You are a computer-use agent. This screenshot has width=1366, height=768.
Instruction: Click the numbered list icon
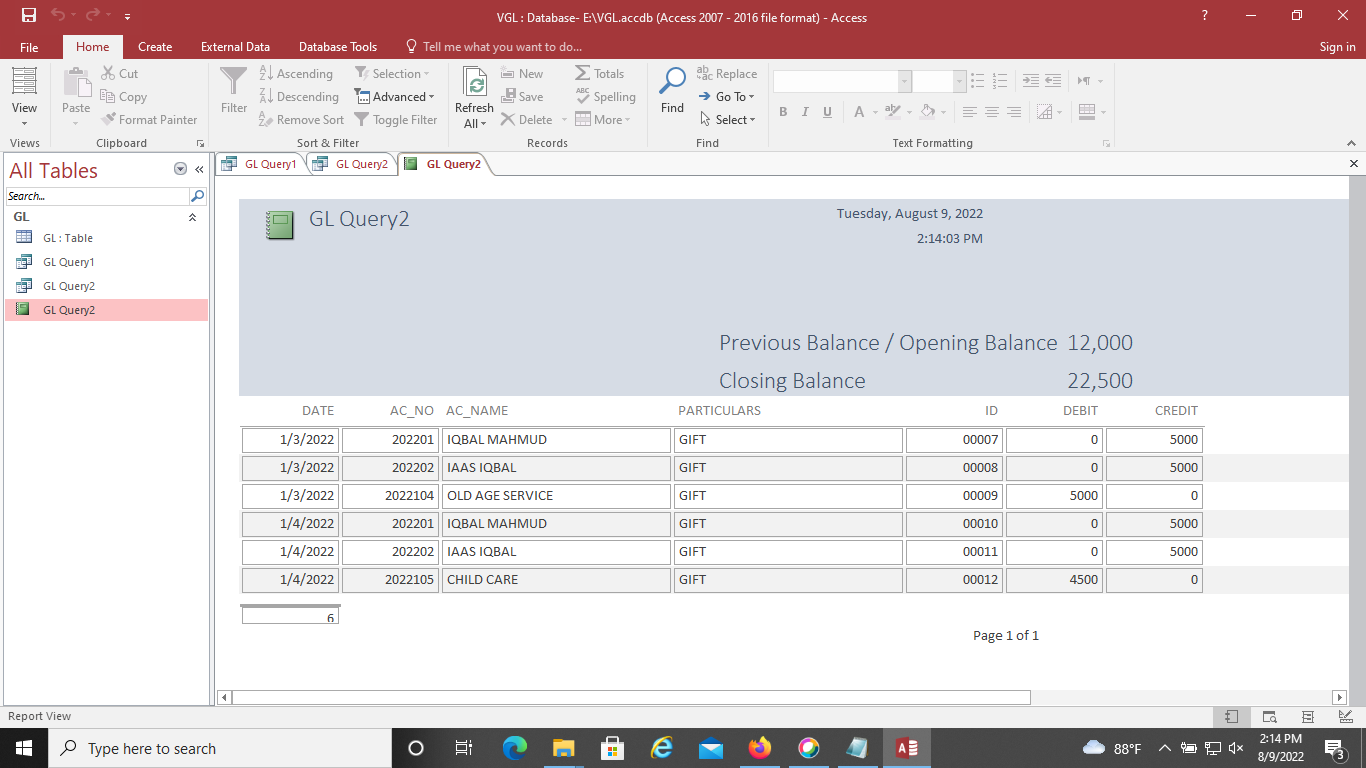[x=999, y=81]
